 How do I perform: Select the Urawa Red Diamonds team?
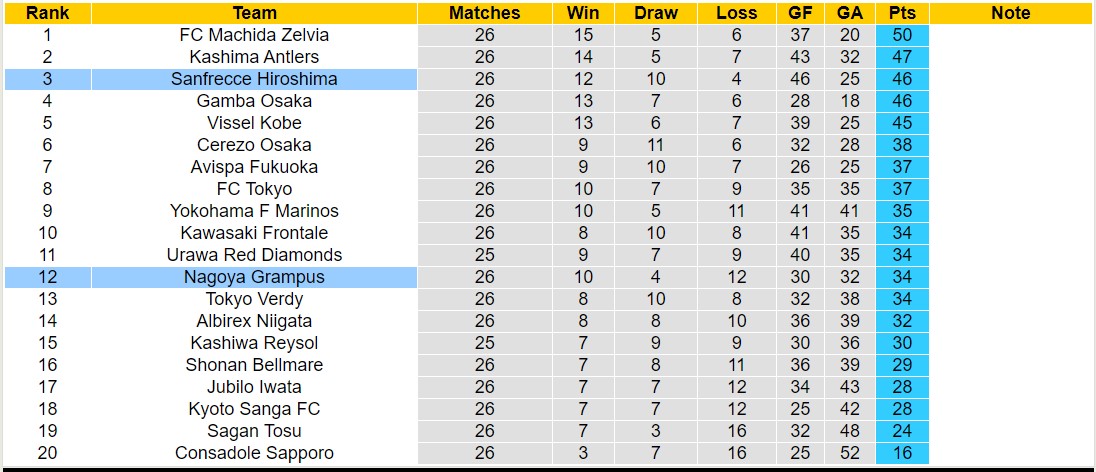(254, 255)
